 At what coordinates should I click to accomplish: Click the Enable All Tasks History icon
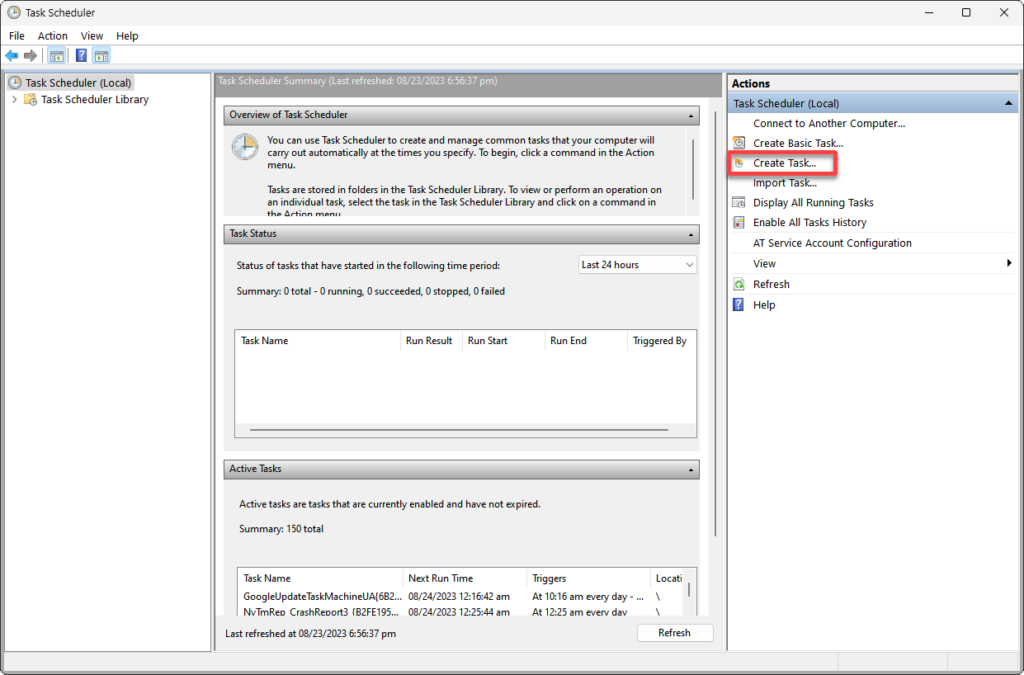(x=739, y=223)
